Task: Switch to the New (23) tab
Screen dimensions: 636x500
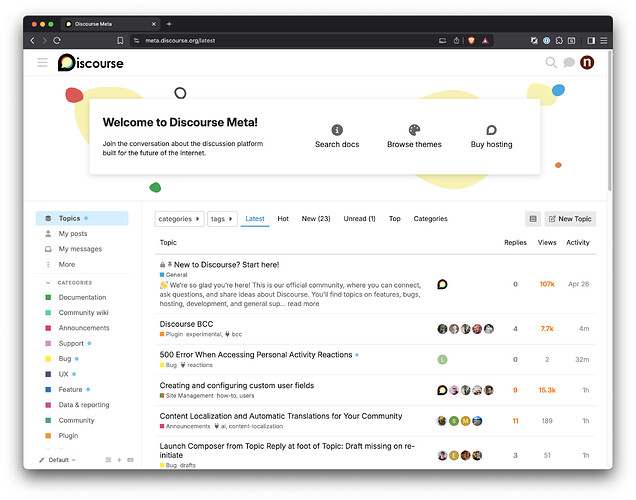Action: [x=316, y=219]
